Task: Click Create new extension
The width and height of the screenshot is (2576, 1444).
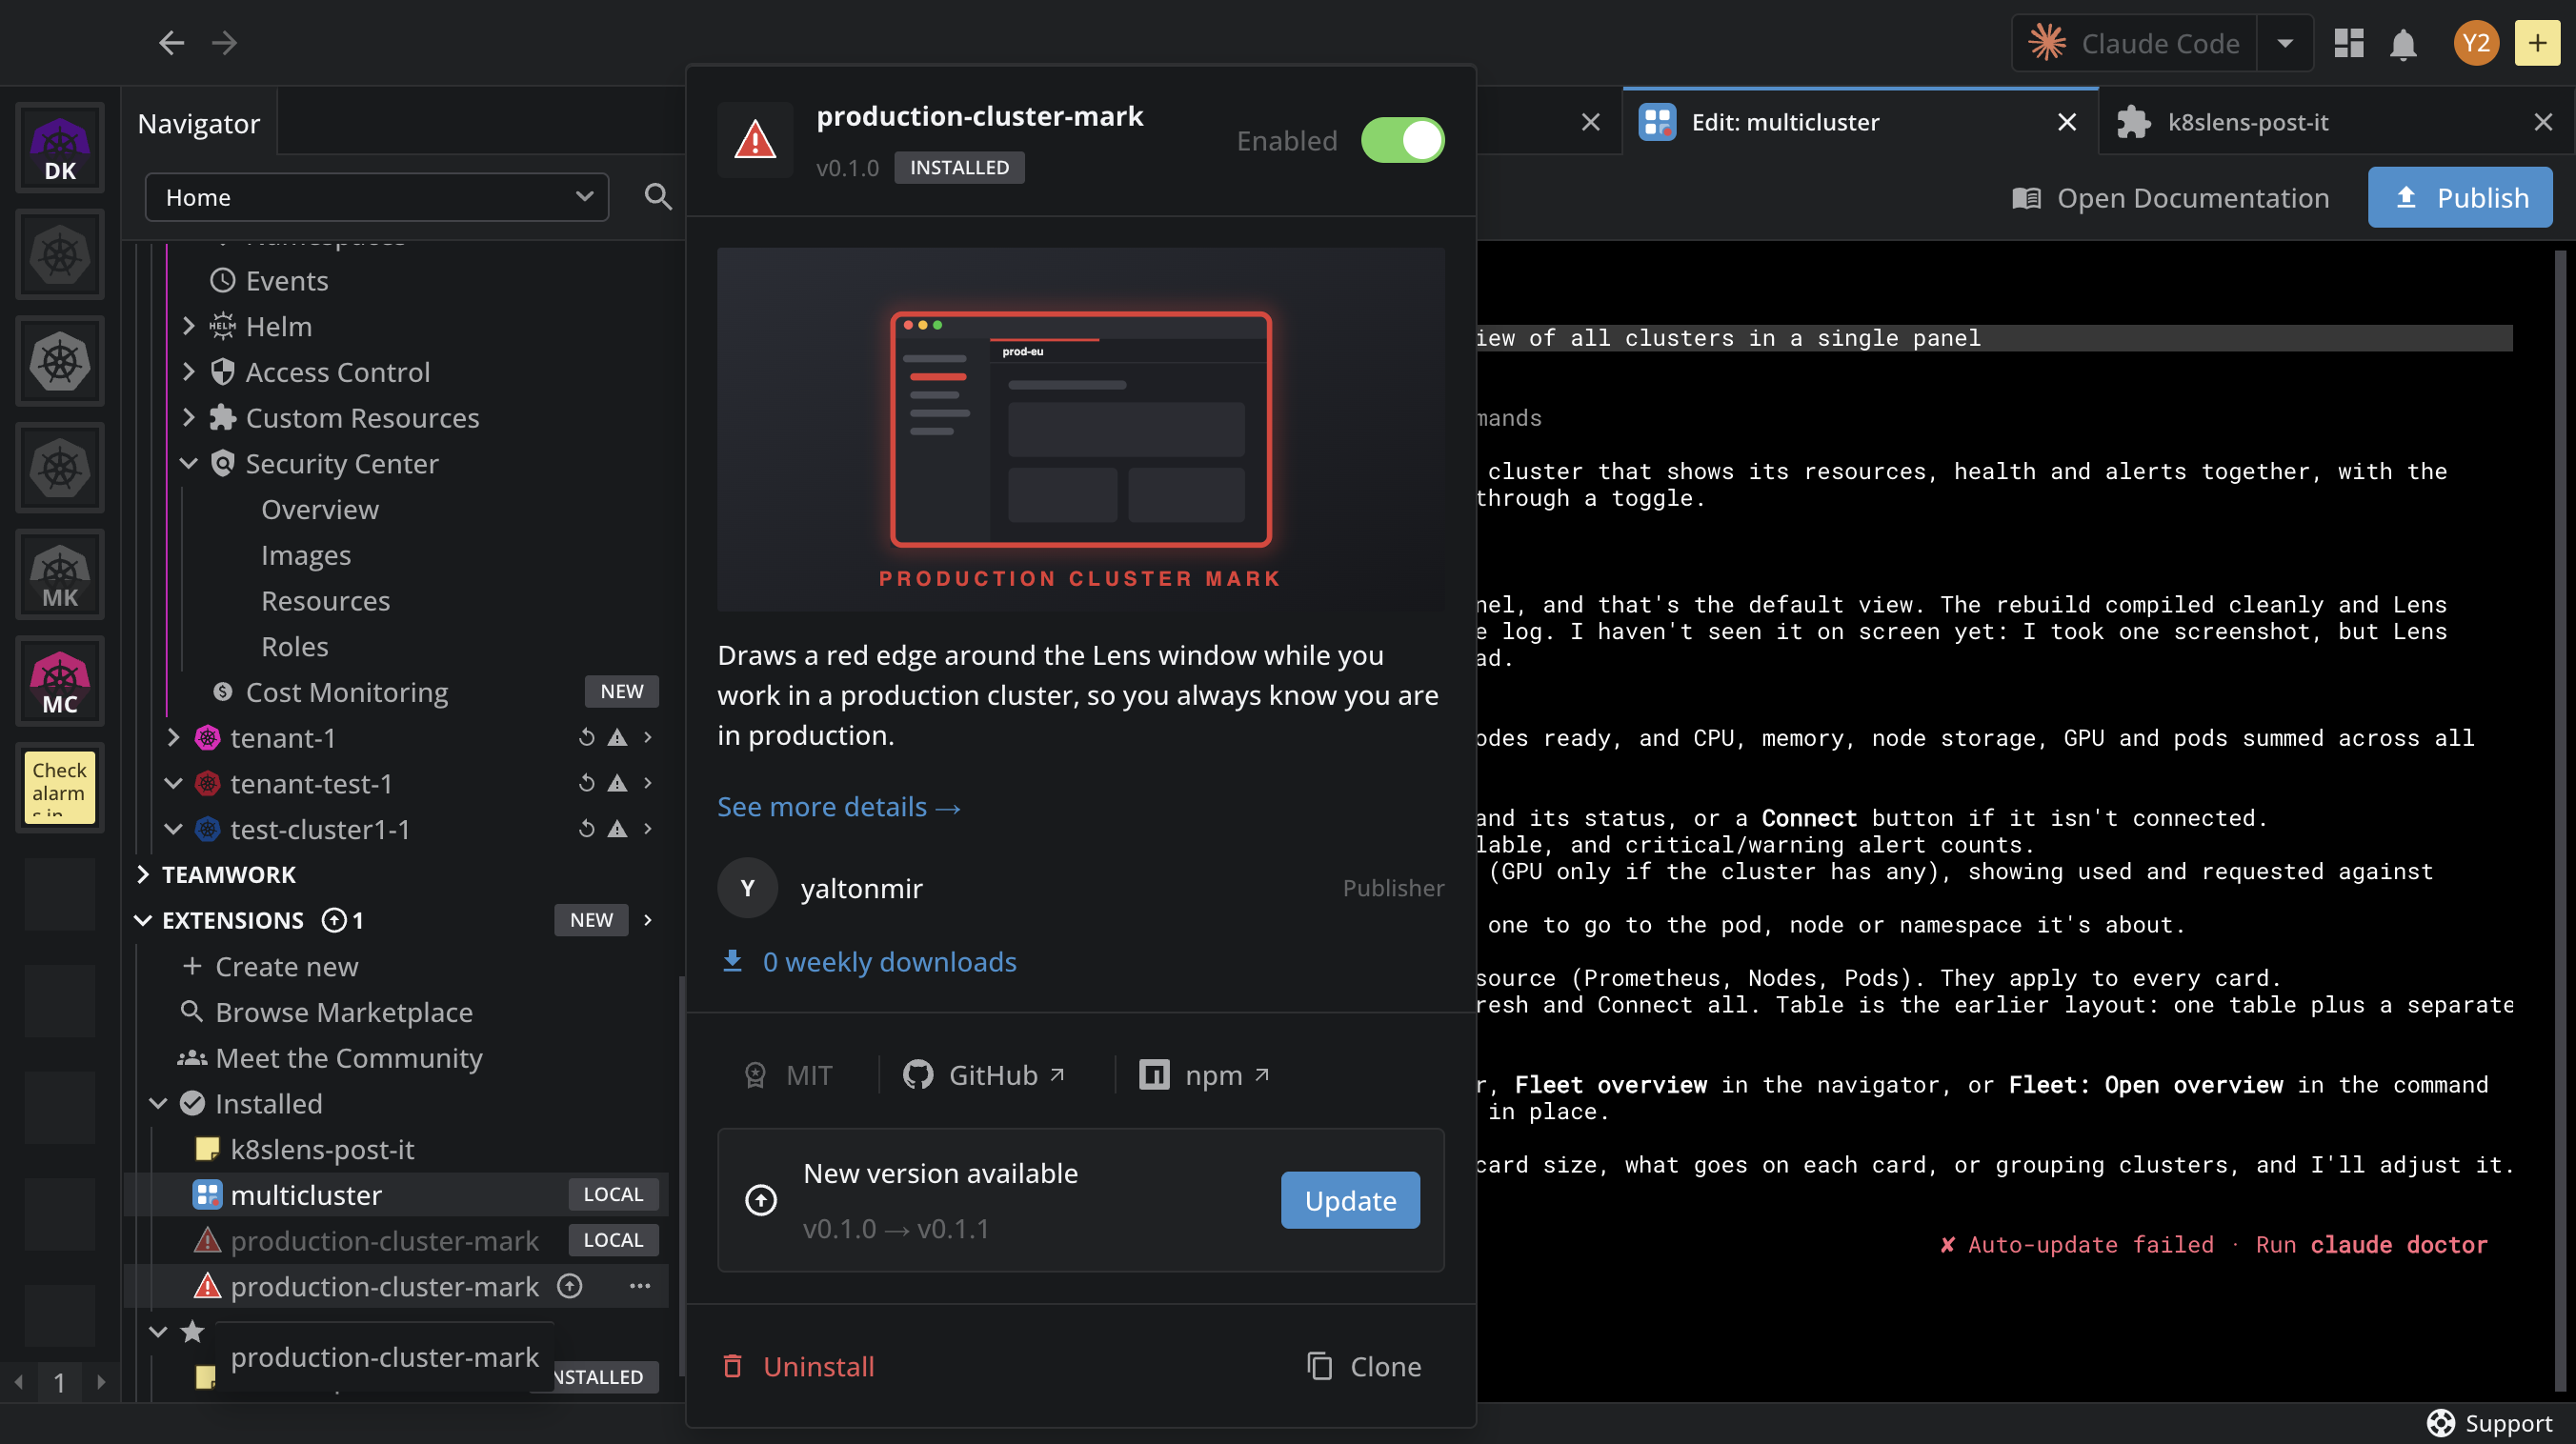Action: pyautogui.click(x=270, y=967)
